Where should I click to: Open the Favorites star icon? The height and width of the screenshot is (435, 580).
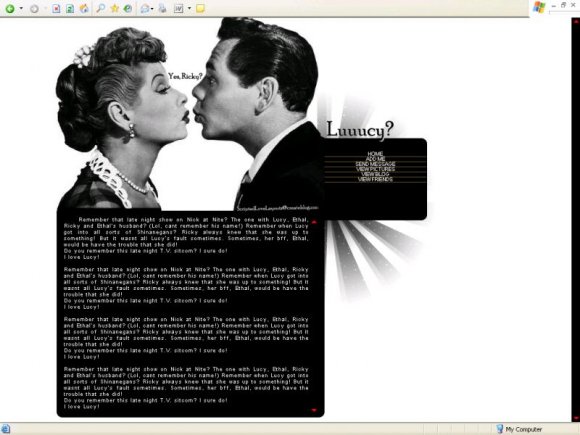click(114, 8)
